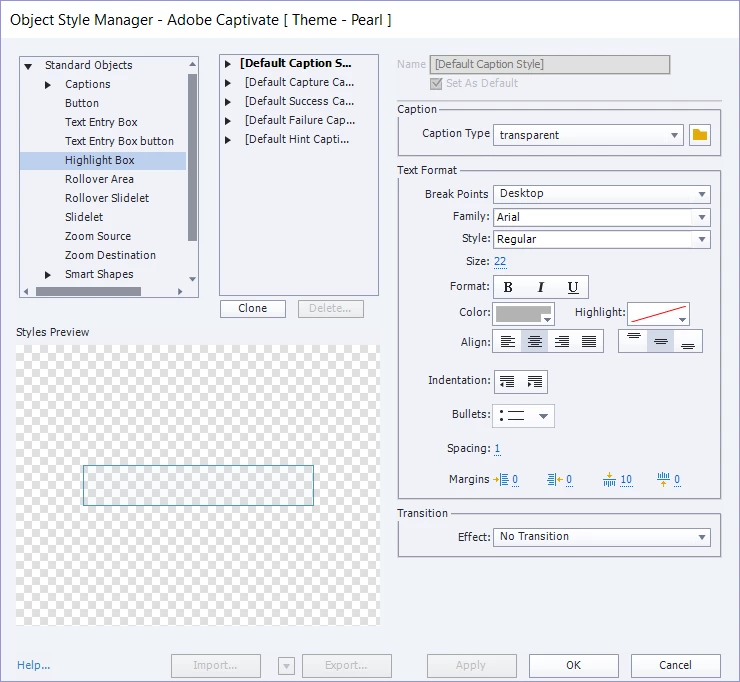Align text to the left
740x682 pixels.
click(x=507, y=341)
